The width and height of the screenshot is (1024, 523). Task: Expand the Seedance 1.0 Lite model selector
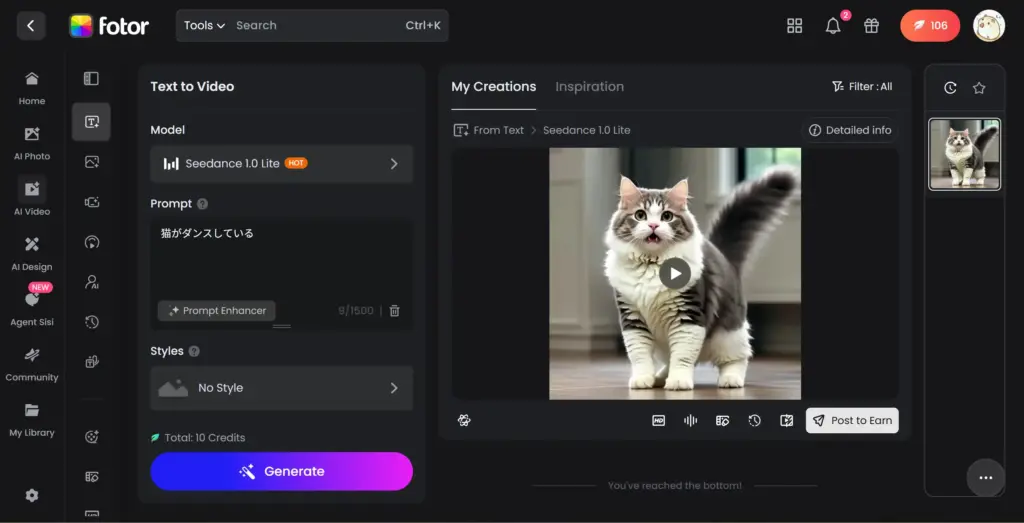click(x=281, y=164)
